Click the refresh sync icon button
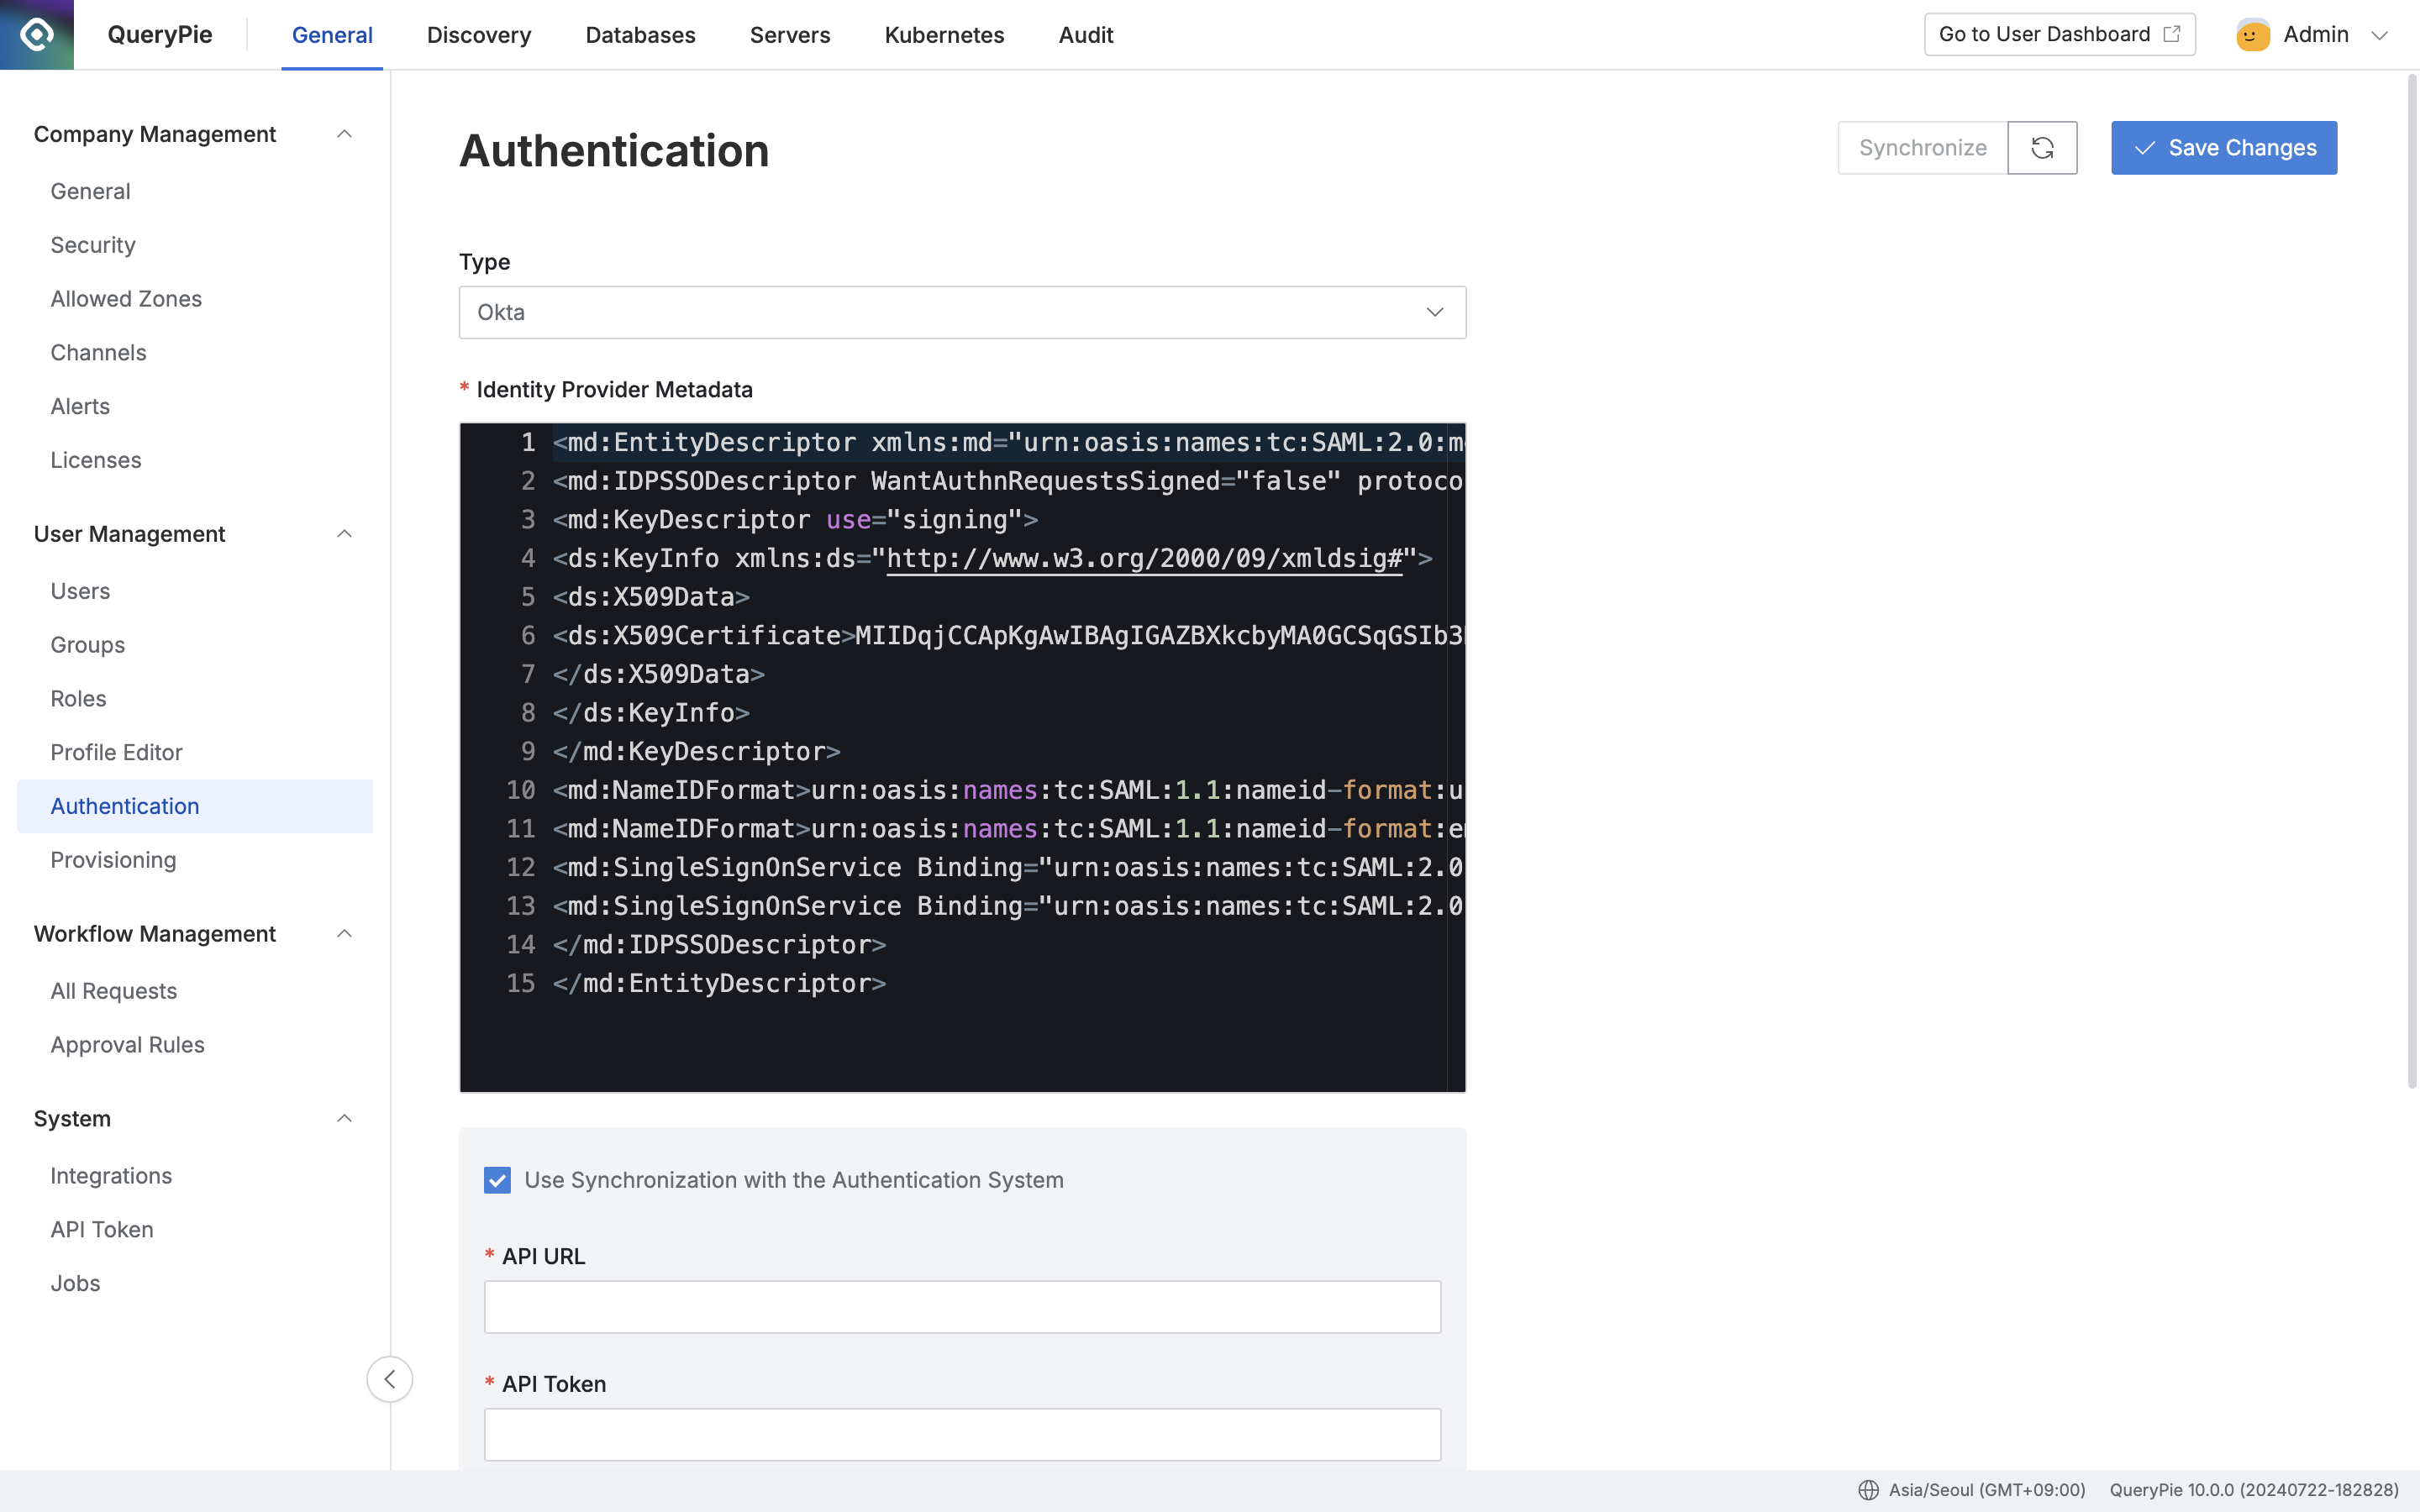This screenshot has width=2420, height=1512. coord(2042,148)
